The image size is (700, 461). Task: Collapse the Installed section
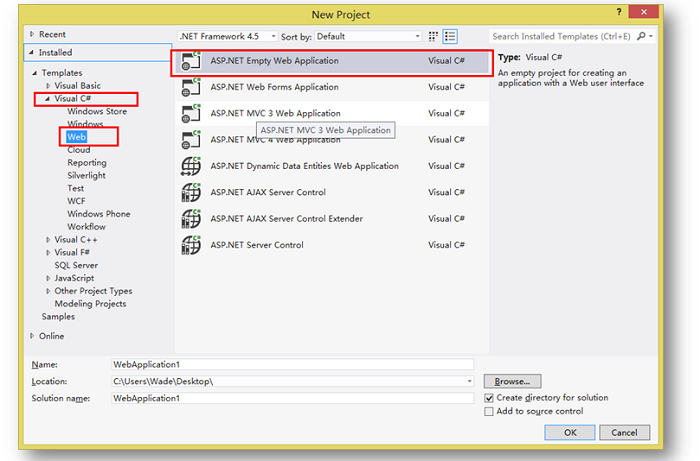point(31,53)
